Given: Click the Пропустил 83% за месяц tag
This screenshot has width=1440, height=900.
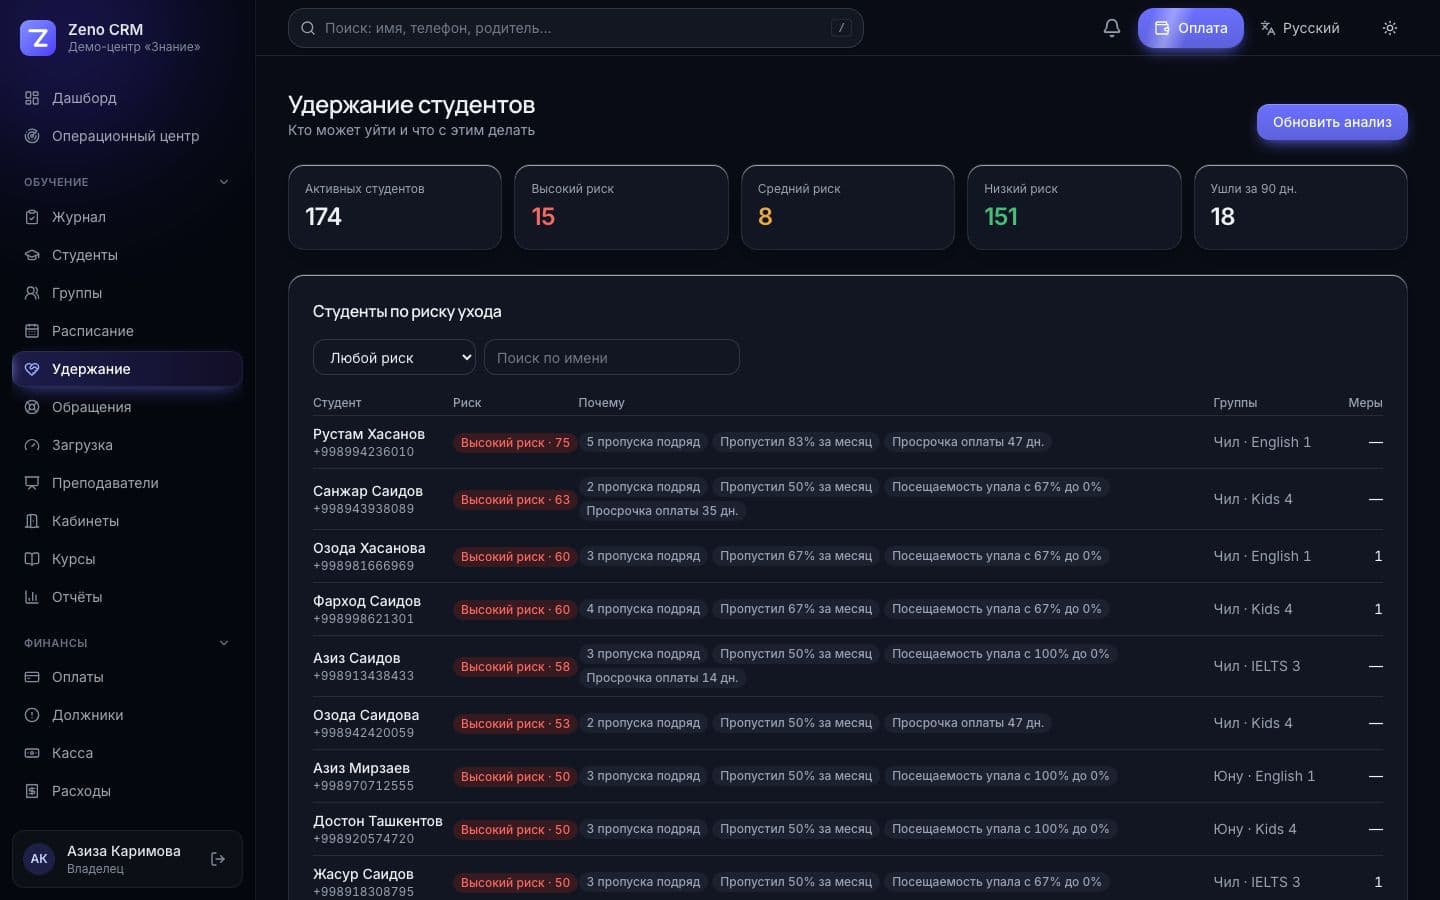Looking at the screenshot, I should click(x=796, y=442).
